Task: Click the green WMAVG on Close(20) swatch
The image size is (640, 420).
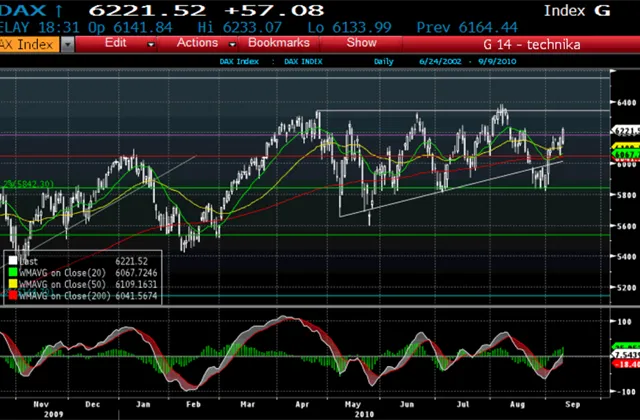Action: pyautogui.click(x=13, y=272)
